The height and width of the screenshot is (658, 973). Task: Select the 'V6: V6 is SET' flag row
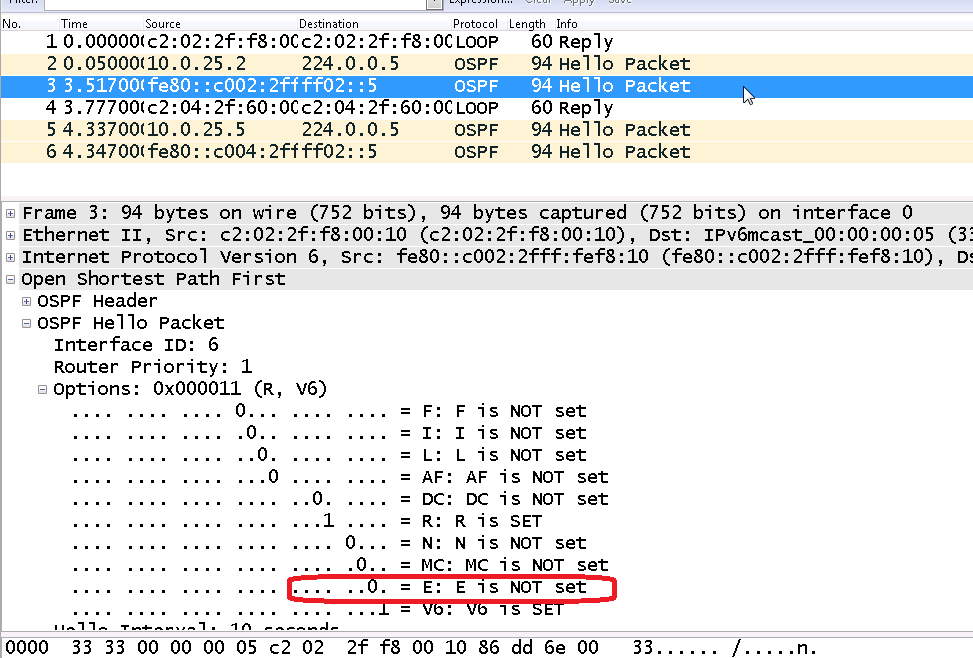point(318,610)
